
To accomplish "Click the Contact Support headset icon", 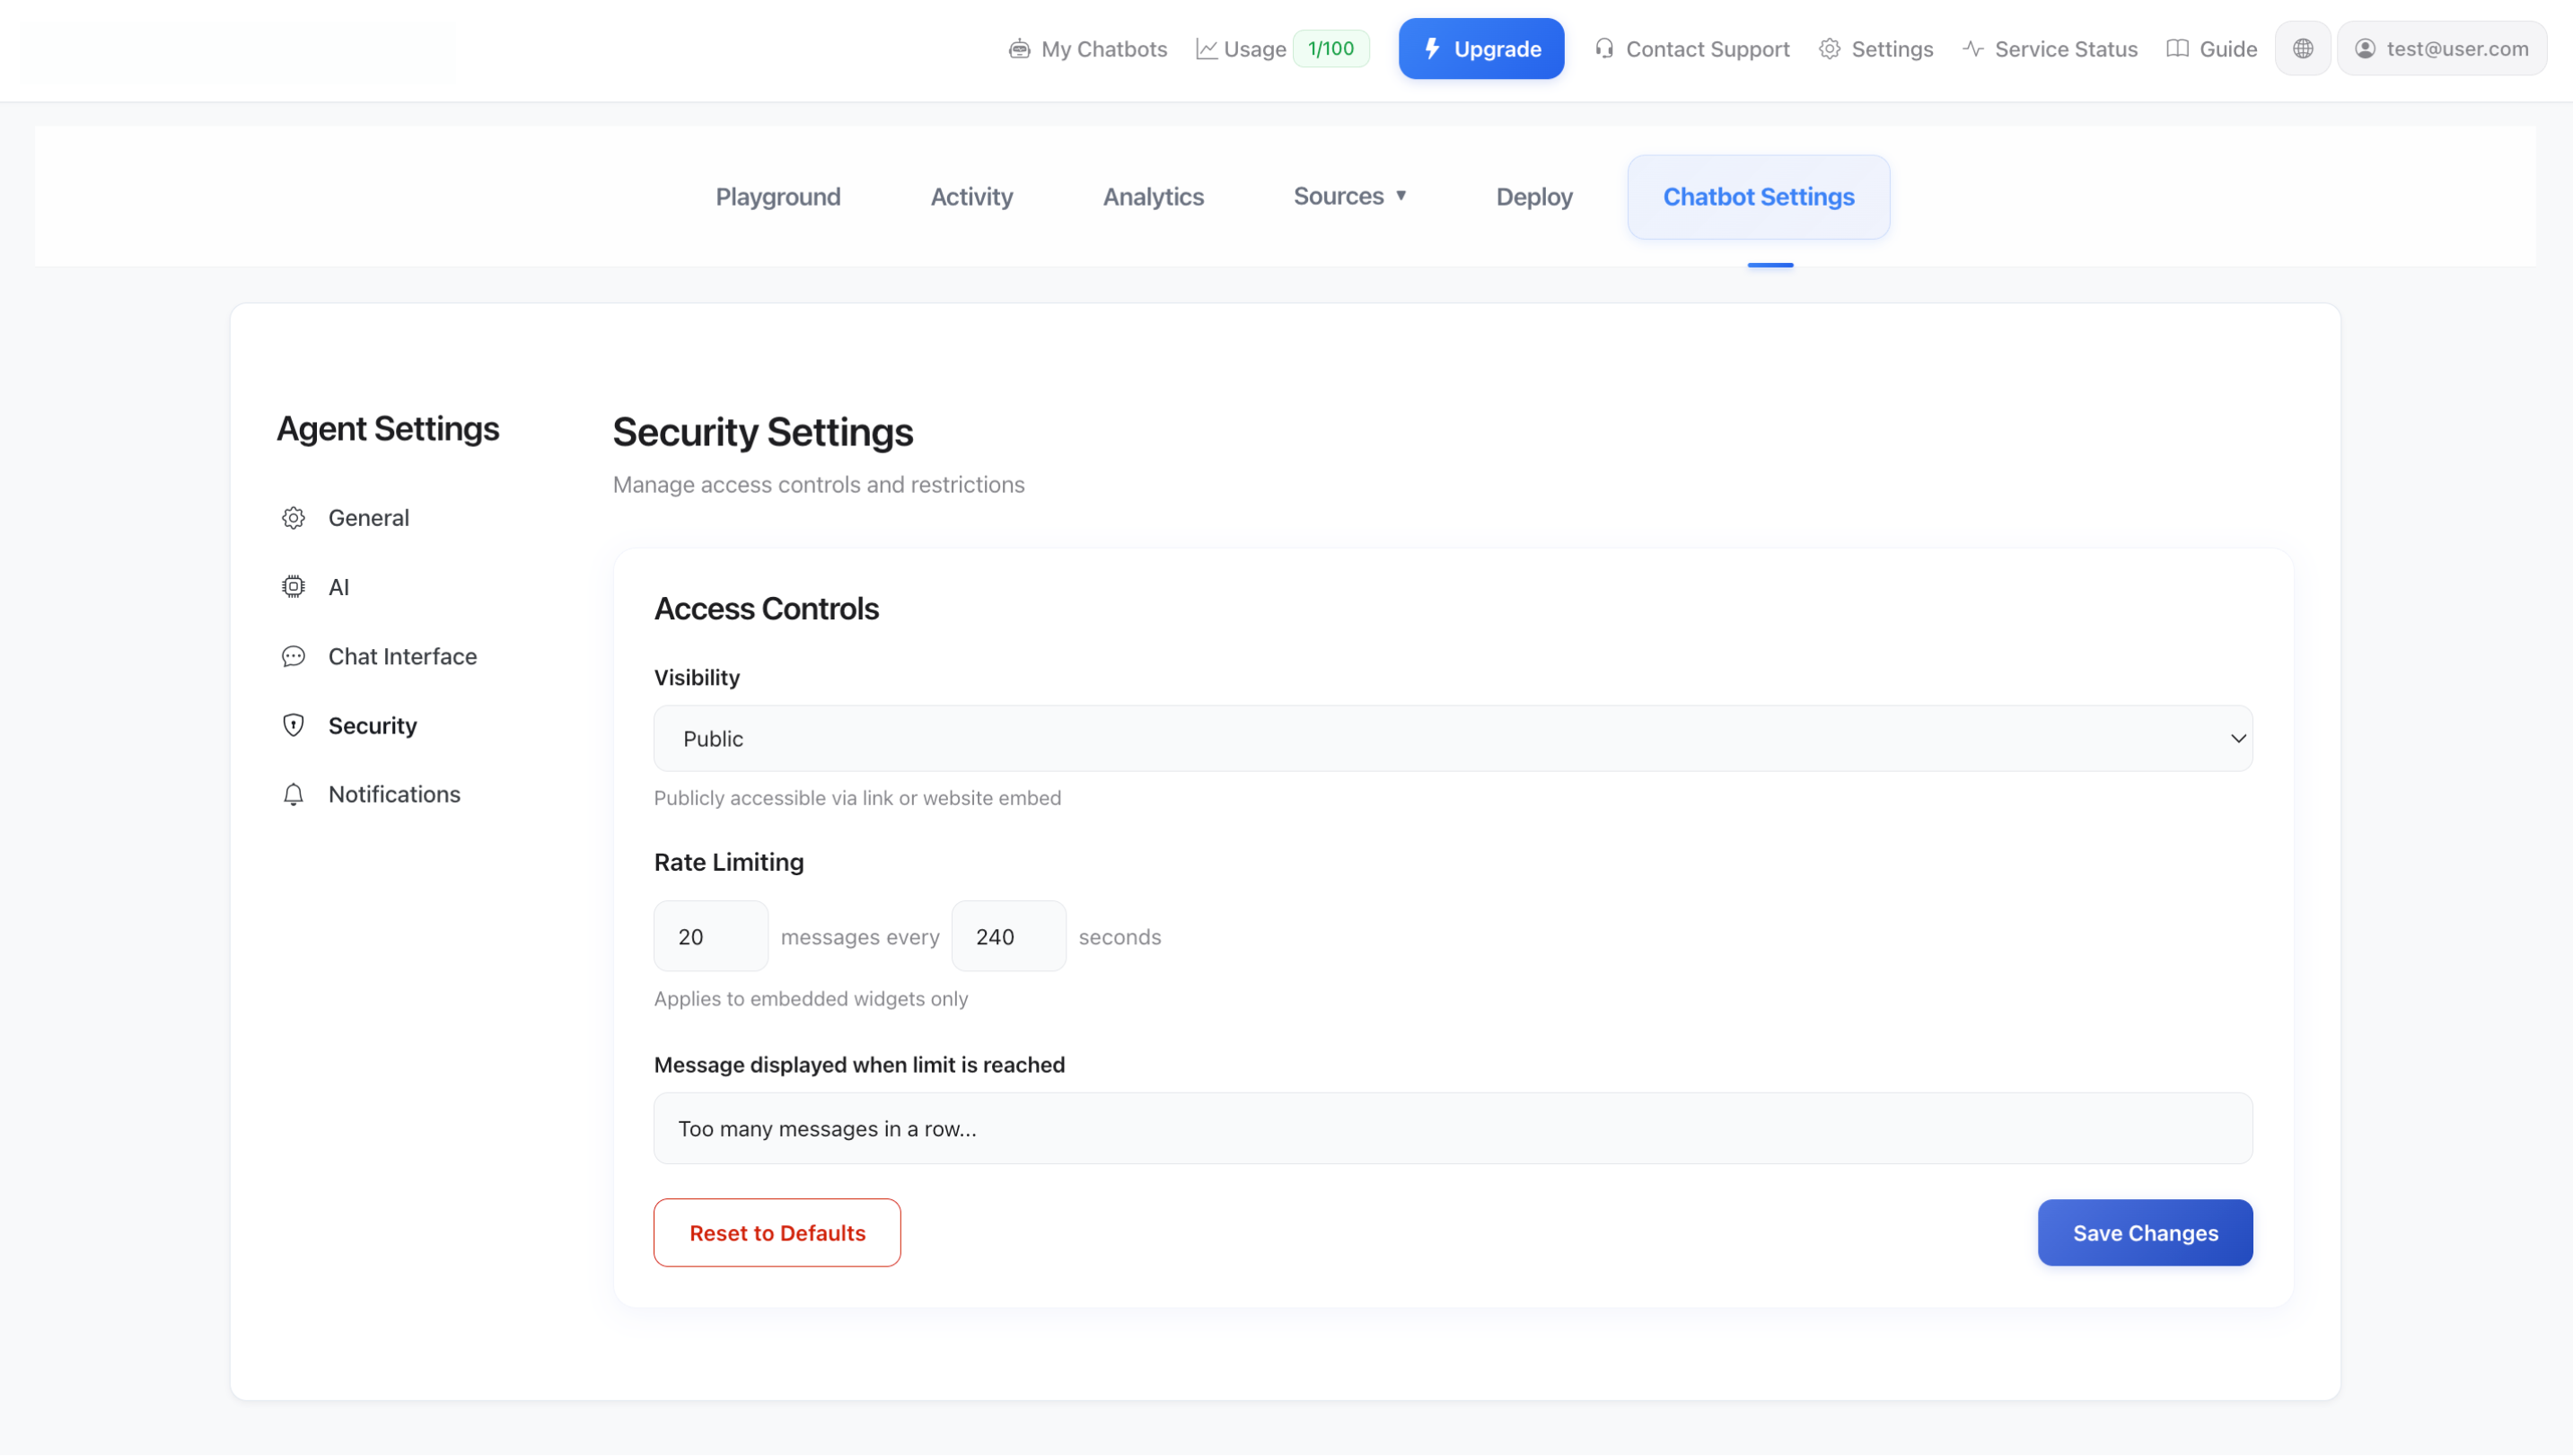I will pyautogui.click(x=1605, y=48).
